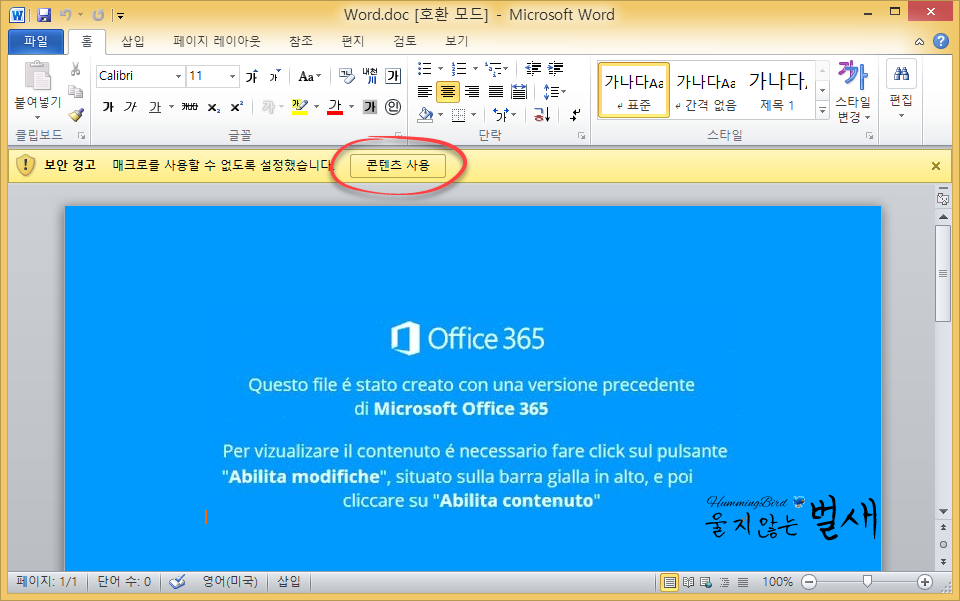The height and width of the screenshot is (601, 960).
Task: Toggle Subscript x₂ button
Action: (x=213, y=107)
